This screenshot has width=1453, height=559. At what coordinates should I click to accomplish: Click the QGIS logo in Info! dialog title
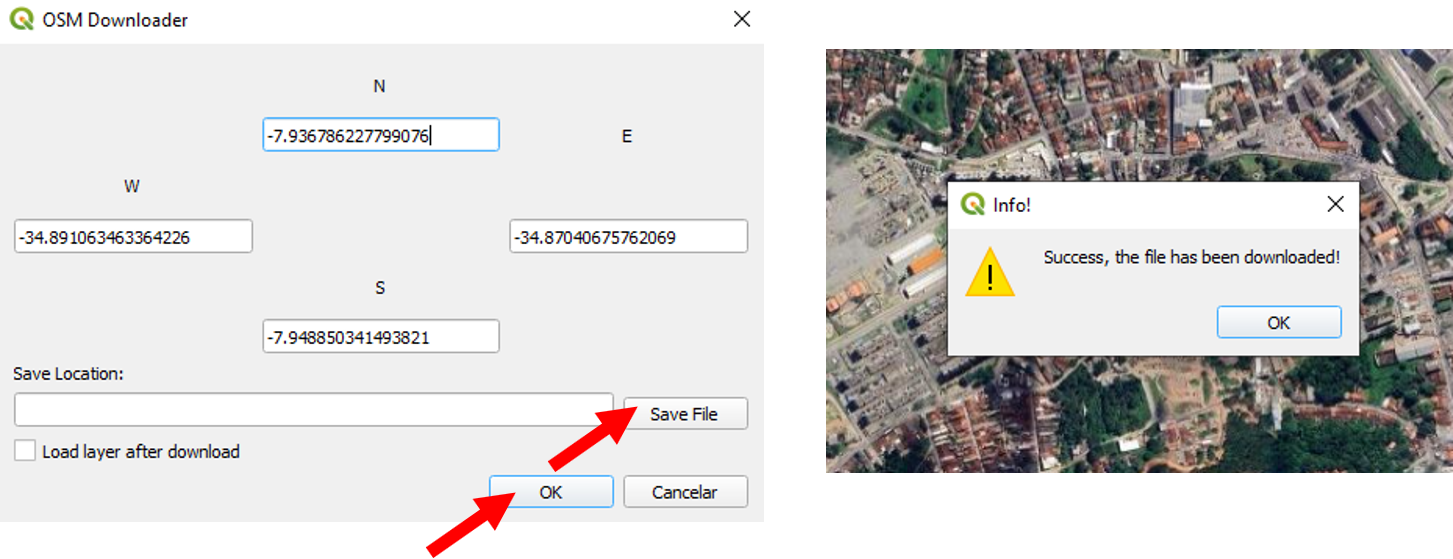pyautogui.click(x=973, y=204)
